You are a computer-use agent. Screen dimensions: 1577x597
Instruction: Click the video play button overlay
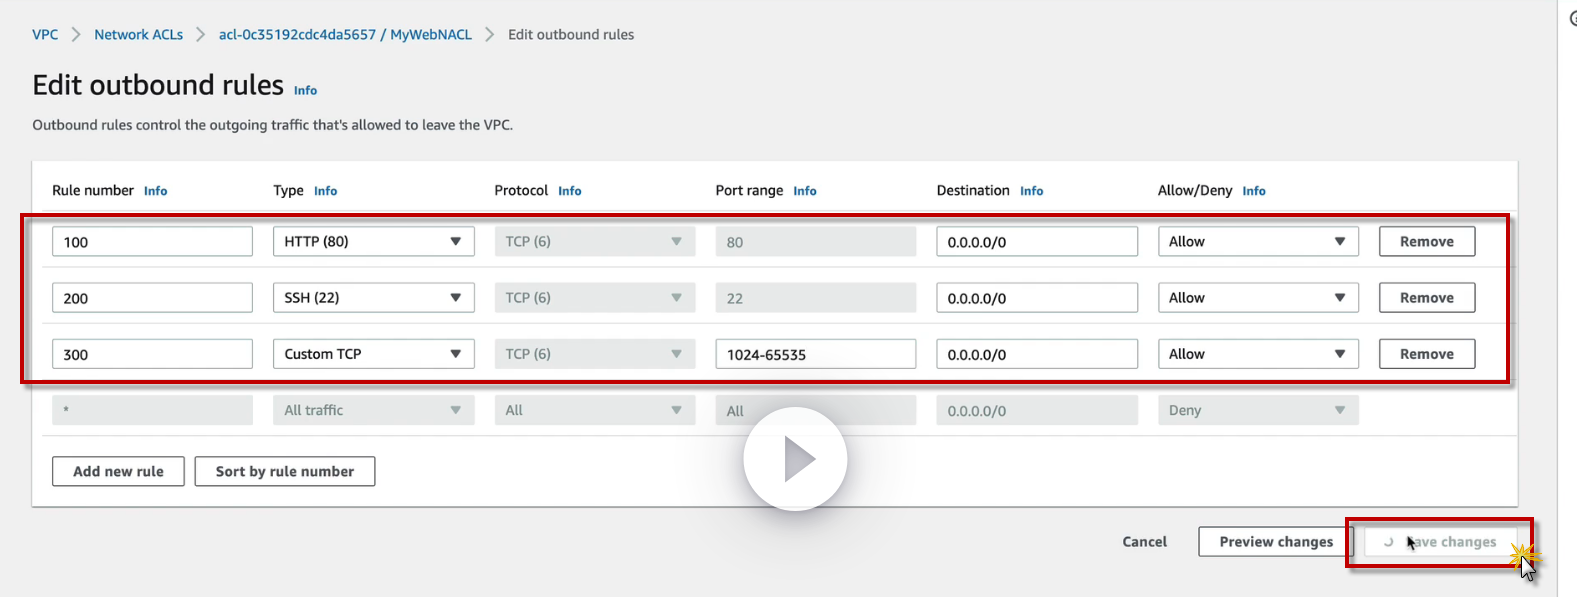pyautogui.click(x=795, y=459)
